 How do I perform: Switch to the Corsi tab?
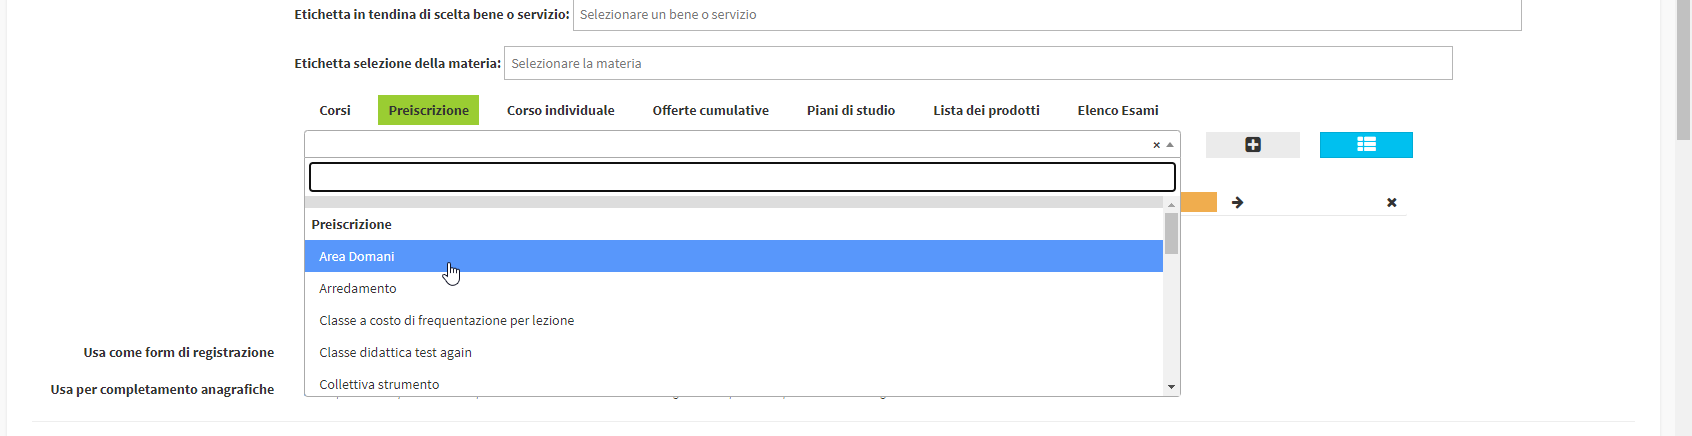point(335,110)
